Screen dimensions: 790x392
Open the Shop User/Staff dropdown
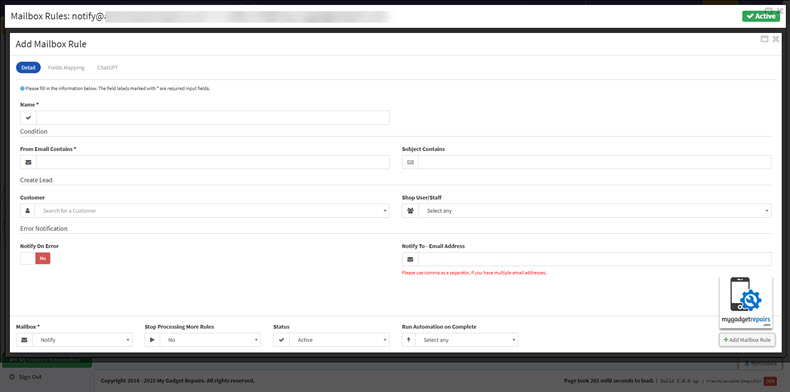[x=595, y=211]
